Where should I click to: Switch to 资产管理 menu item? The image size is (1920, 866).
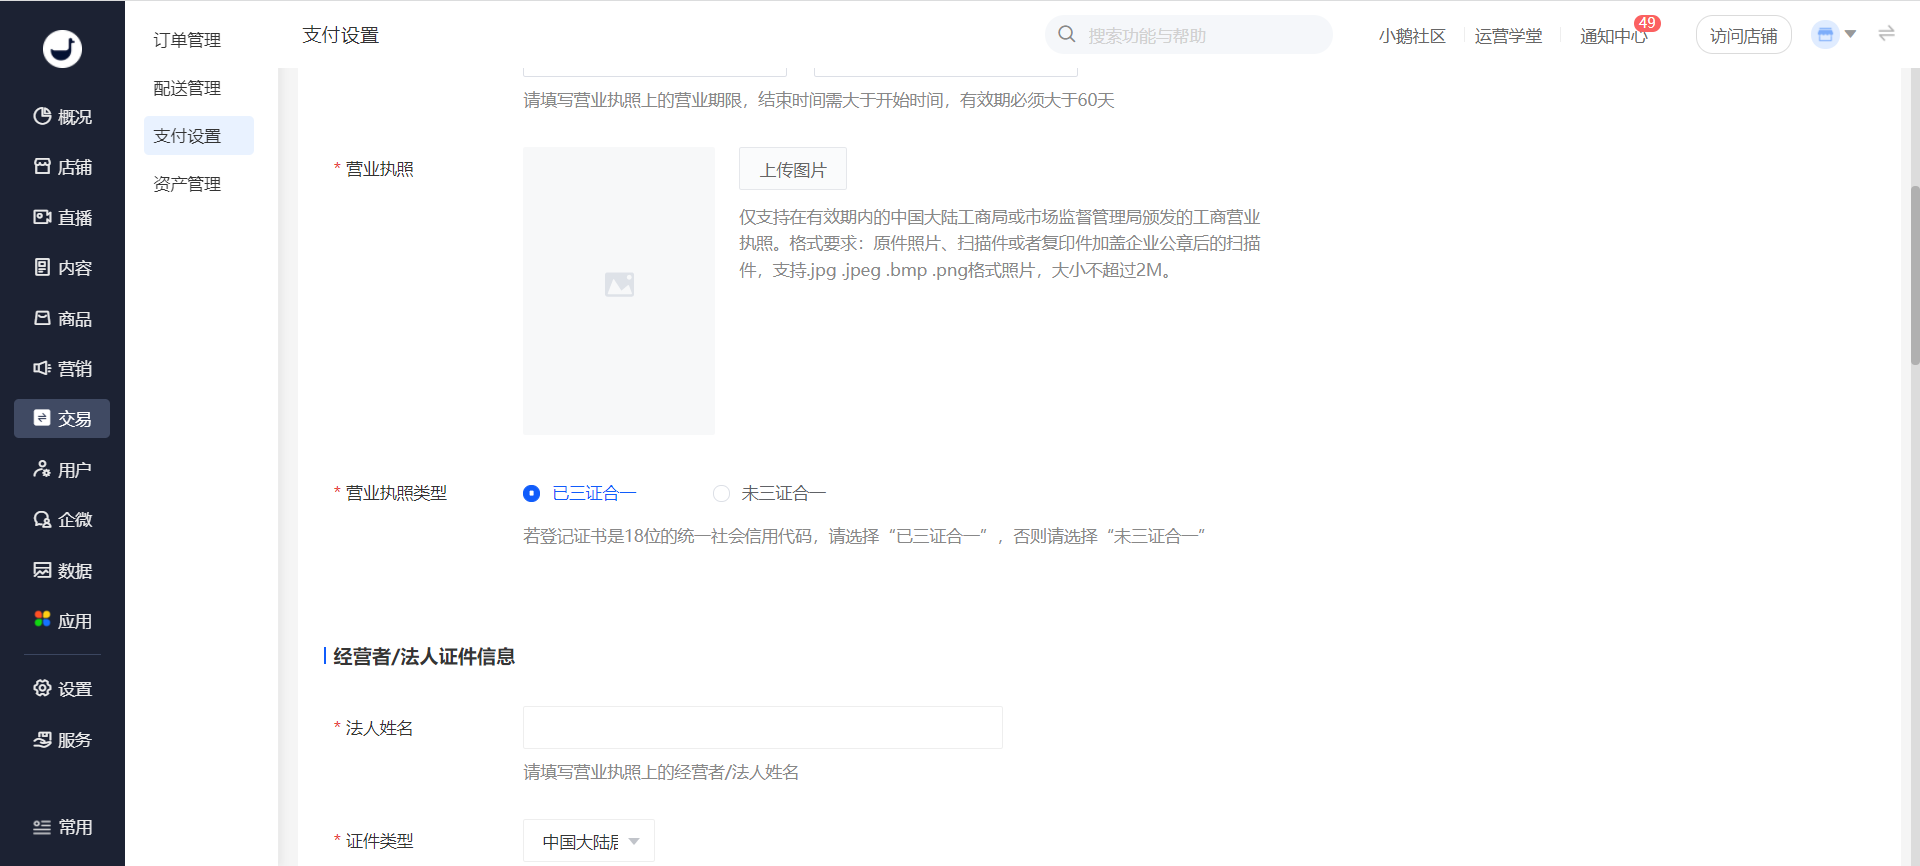point(187,184)
